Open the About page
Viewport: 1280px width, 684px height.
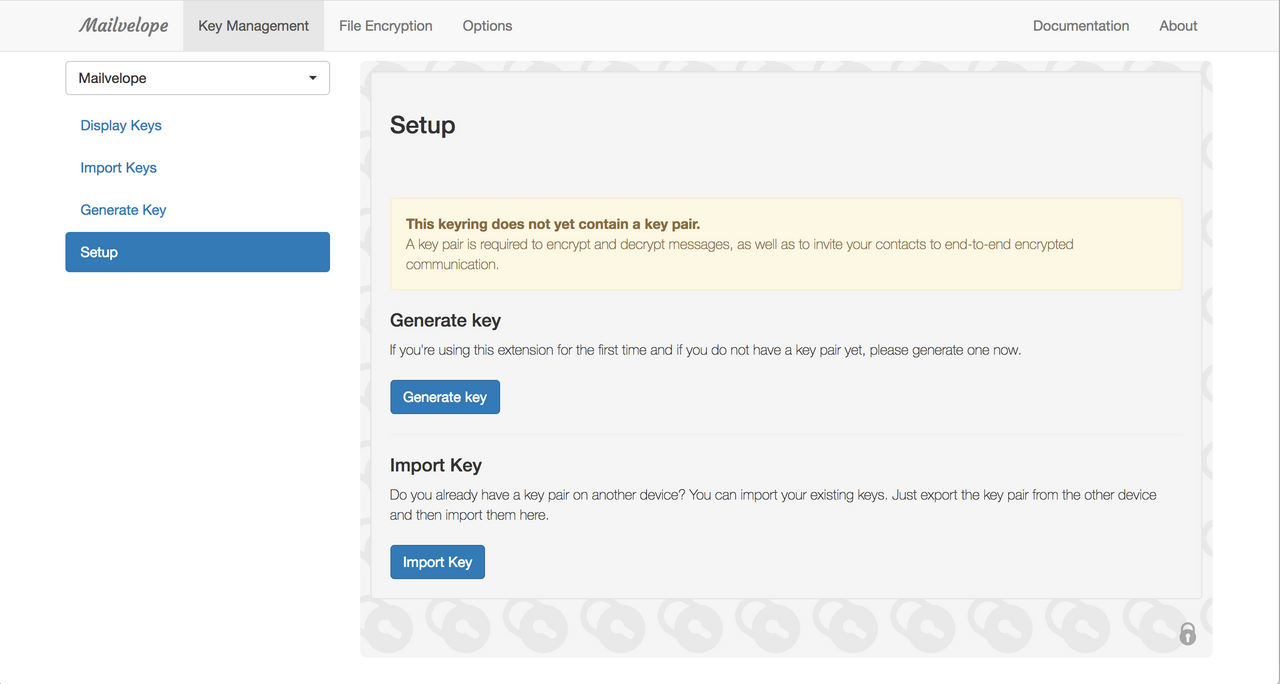point(1178,25)
